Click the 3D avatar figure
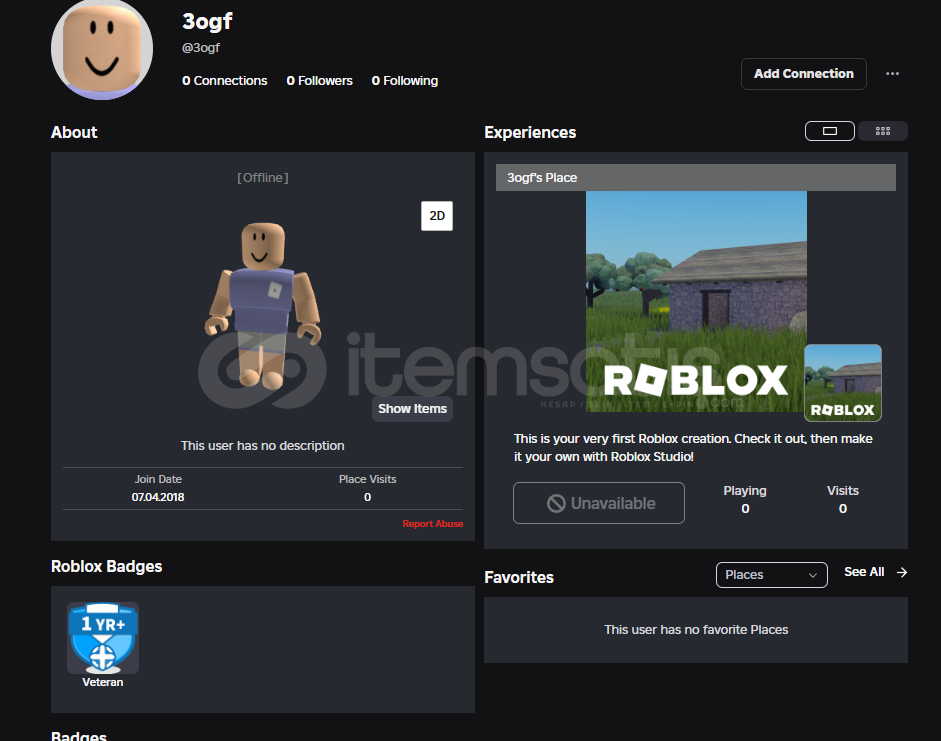 click(263, 305)
